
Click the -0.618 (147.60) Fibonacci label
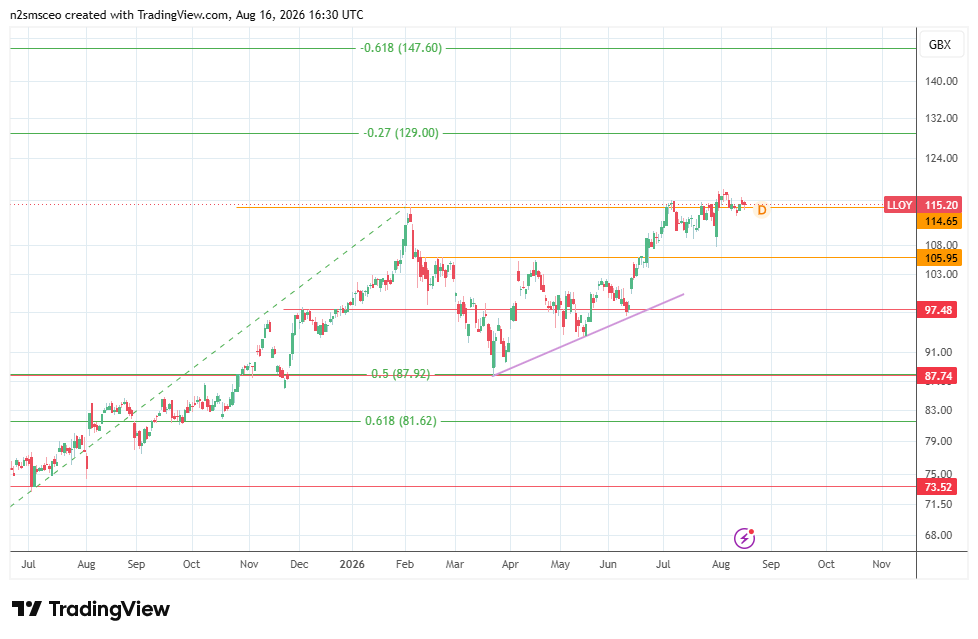[401, 48]
